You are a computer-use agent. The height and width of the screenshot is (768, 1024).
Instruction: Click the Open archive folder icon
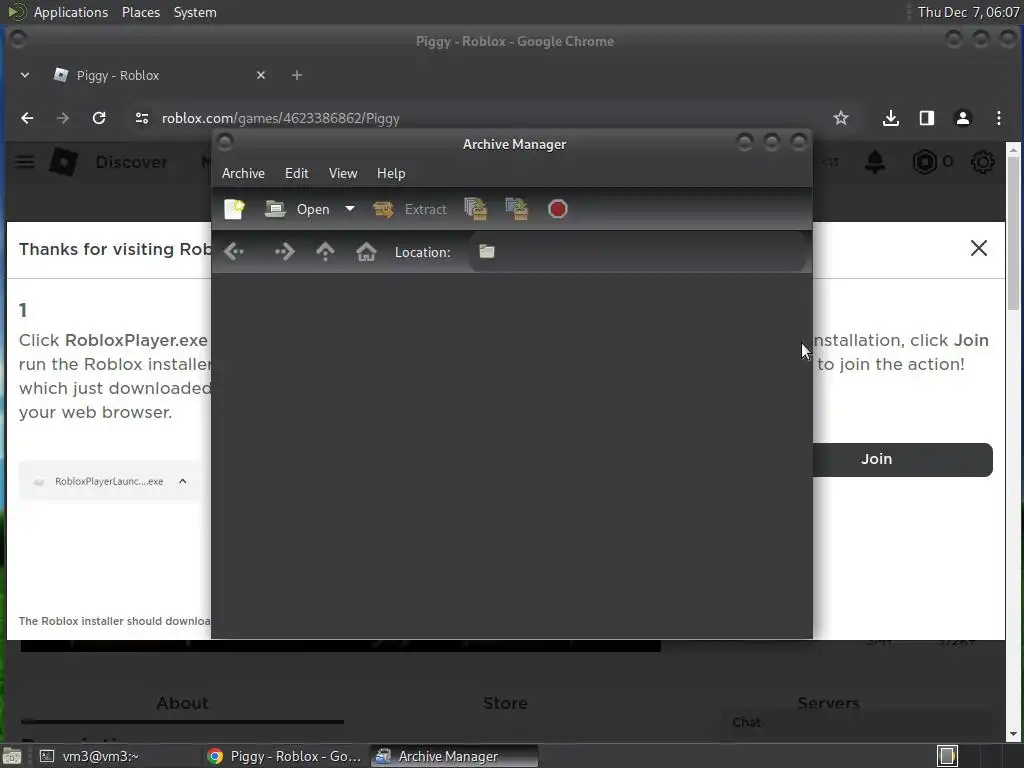[x=275, y=209]
